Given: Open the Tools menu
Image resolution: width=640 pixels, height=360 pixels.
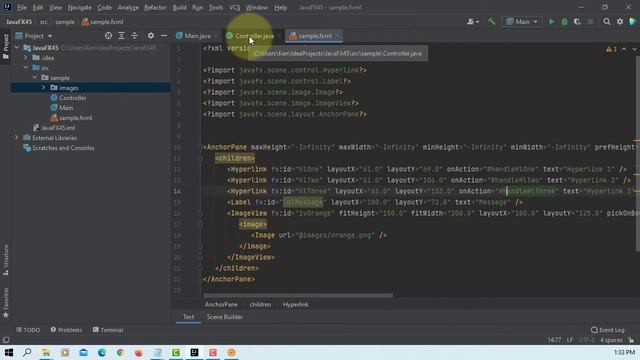Looking at the screenshot, I should (x=216, y=7).
